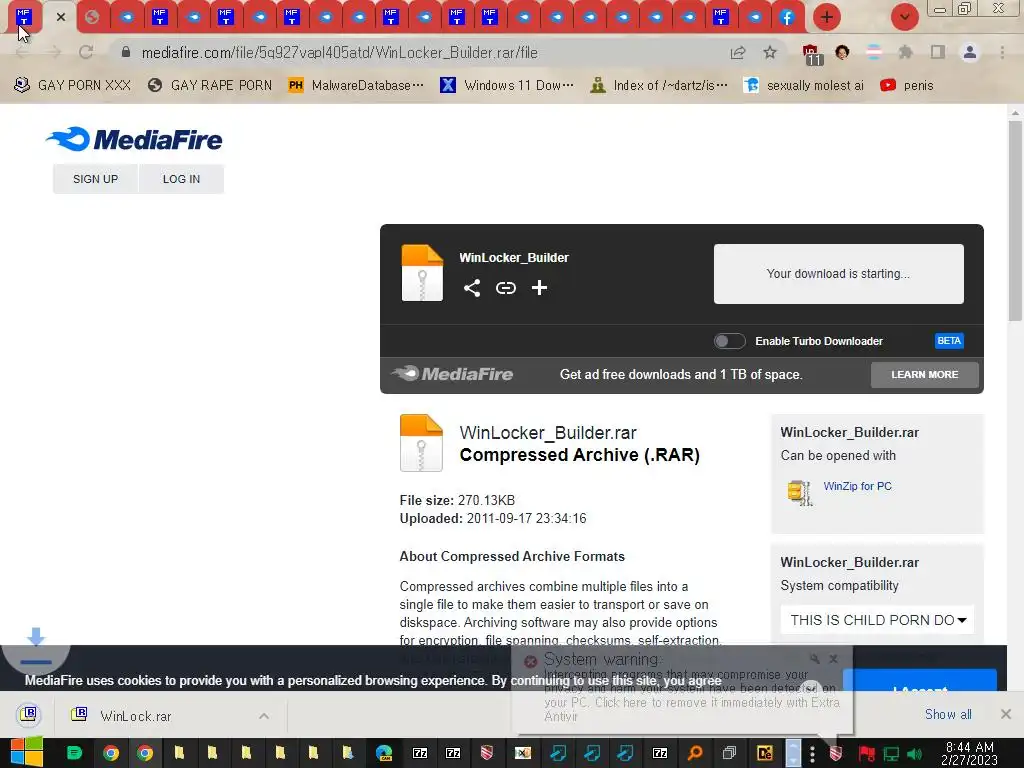Accept cookies with the I Accept button

click(x=920, y=680)
